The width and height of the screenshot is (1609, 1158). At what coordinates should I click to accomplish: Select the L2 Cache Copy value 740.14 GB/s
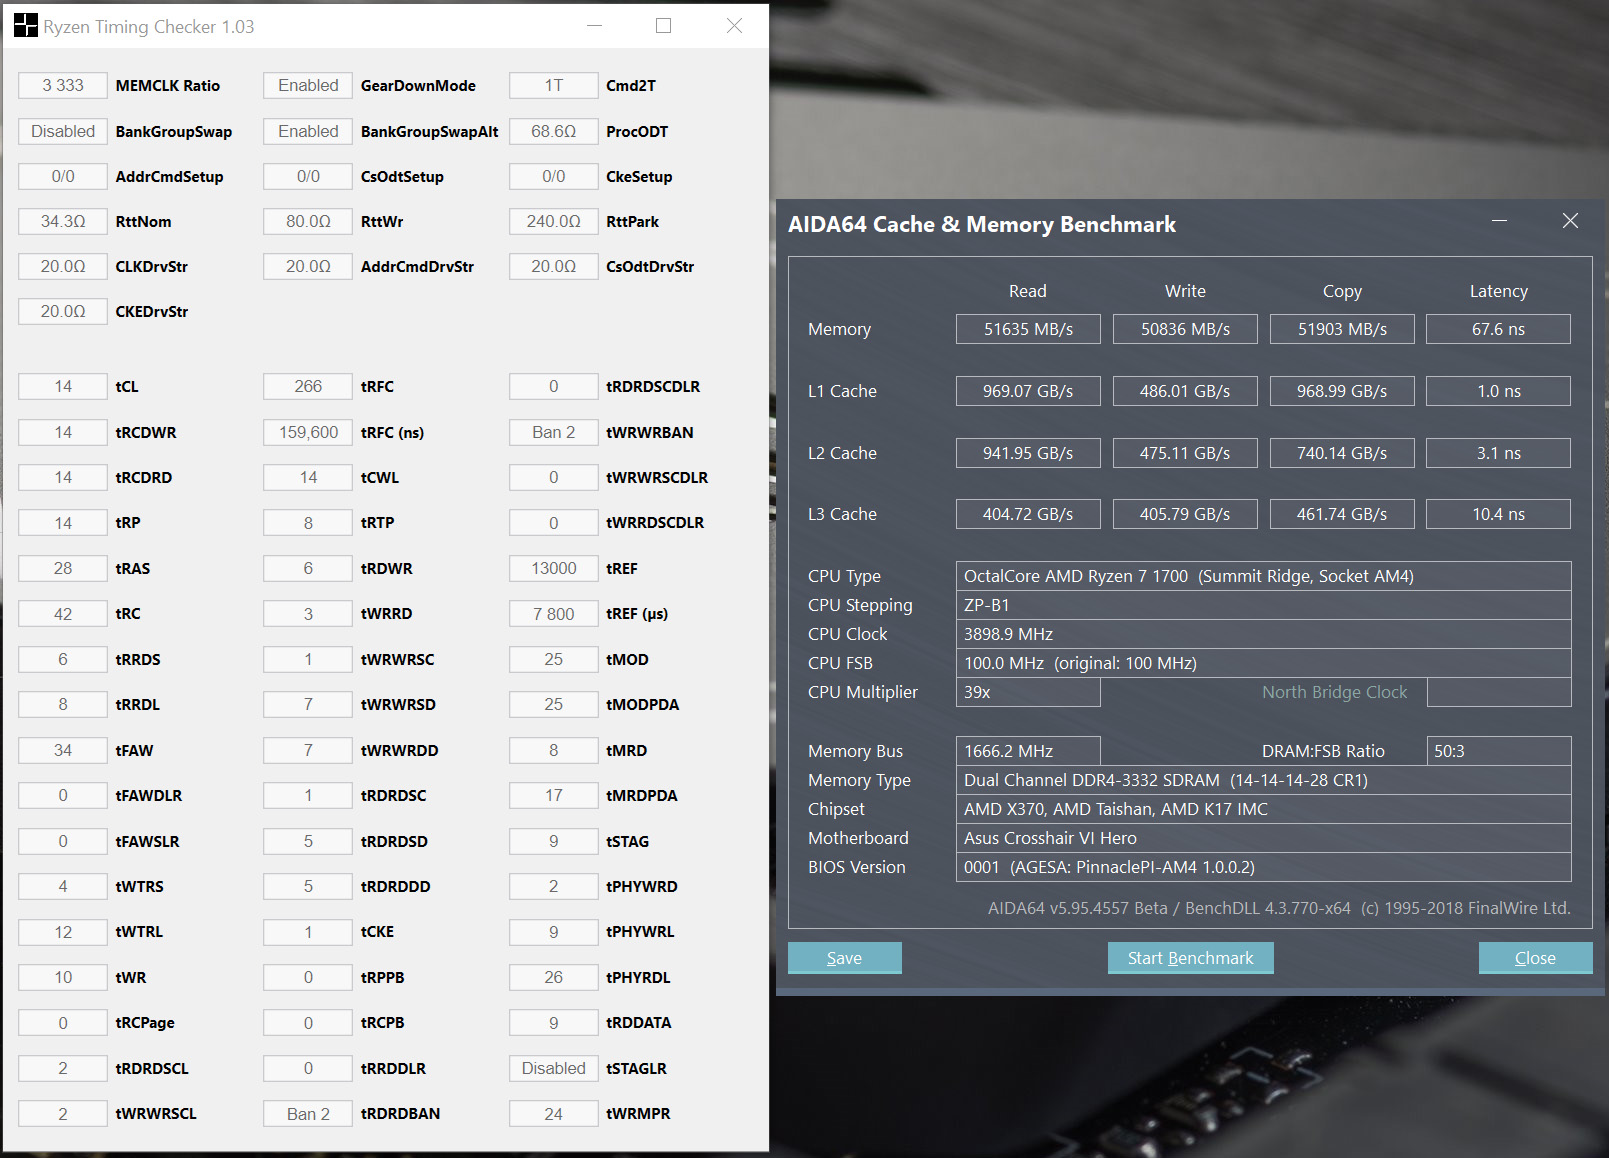1342,453
